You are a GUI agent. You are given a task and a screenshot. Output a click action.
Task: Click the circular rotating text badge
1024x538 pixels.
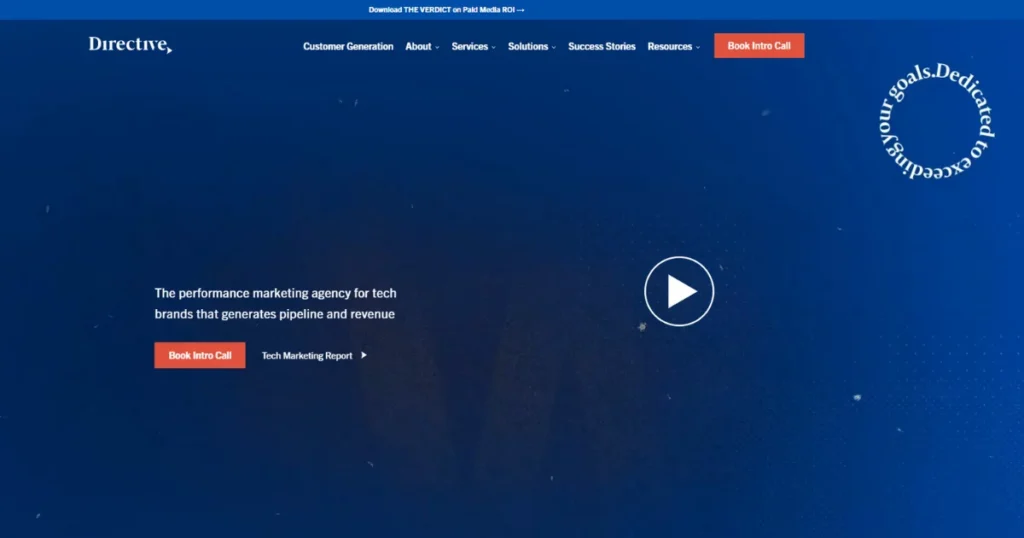coord(936,121)
